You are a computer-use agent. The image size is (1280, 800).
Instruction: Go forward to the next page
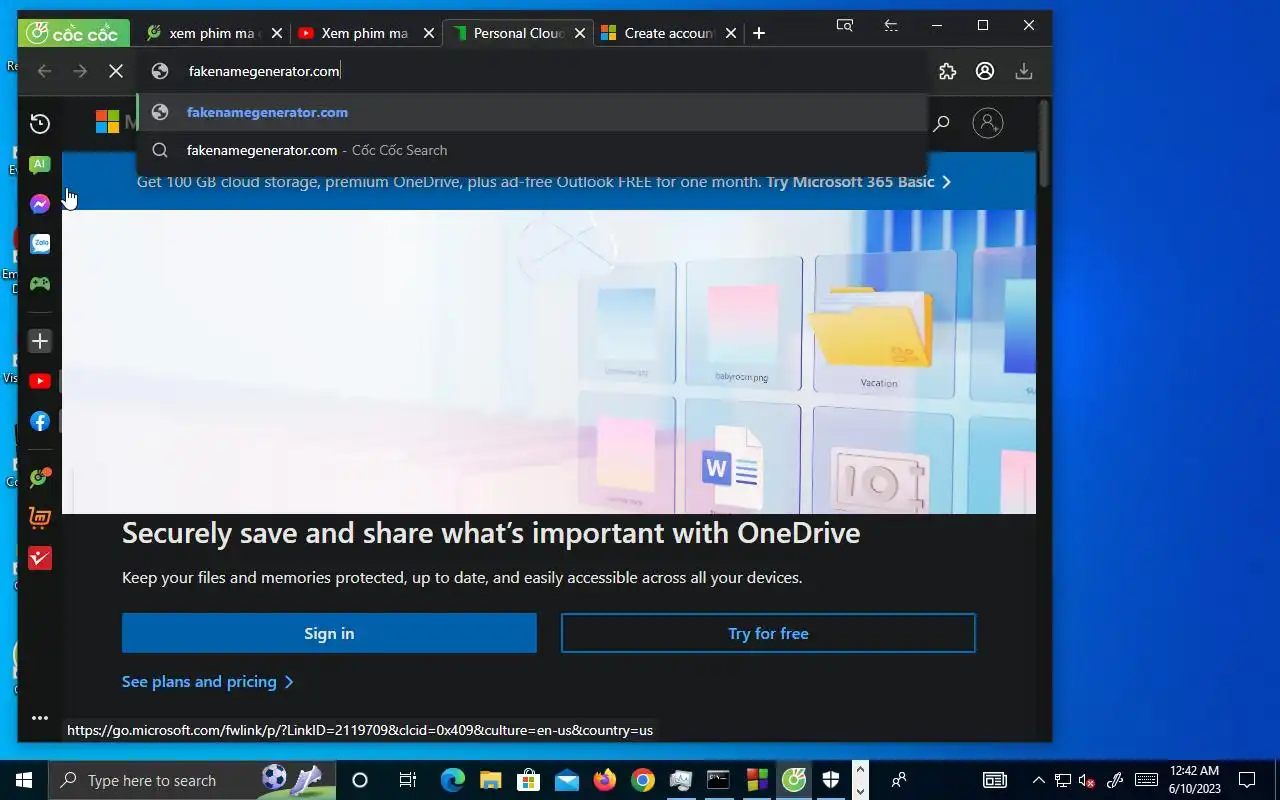[80, 71]
